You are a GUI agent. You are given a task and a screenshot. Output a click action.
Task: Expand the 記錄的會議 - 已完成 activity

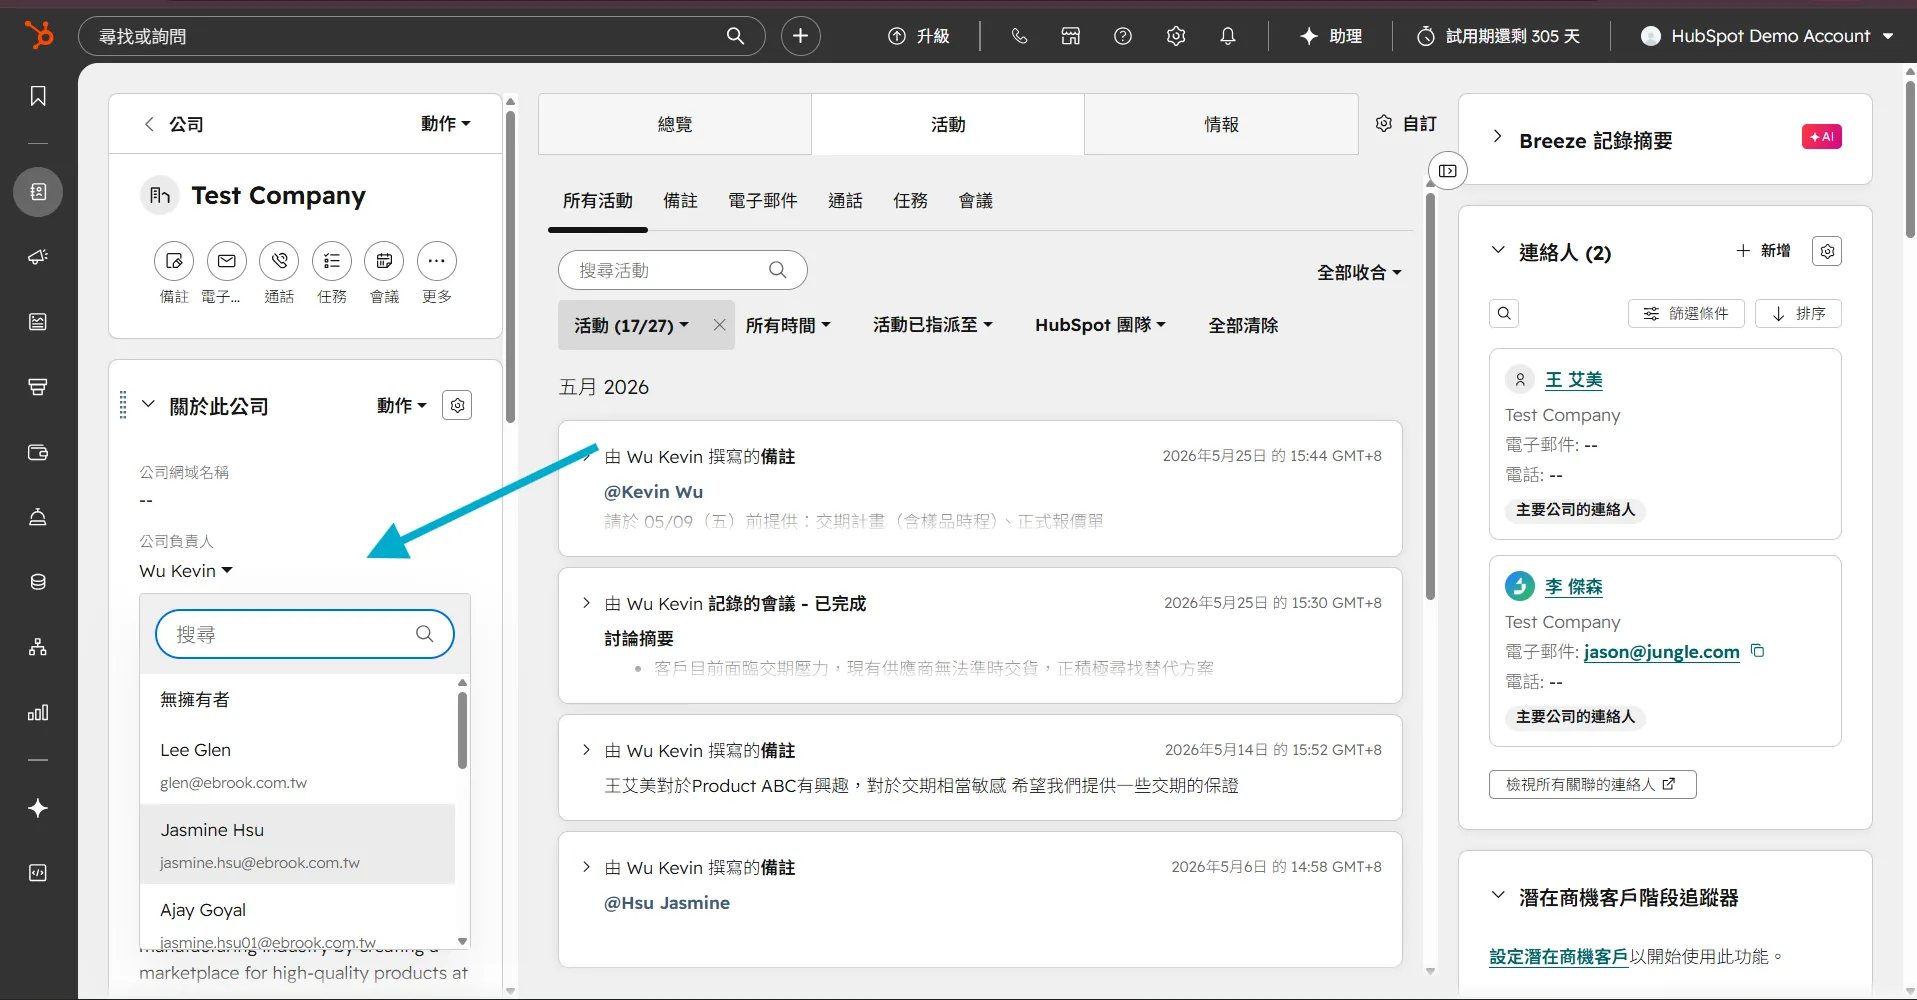pos(586,603)
